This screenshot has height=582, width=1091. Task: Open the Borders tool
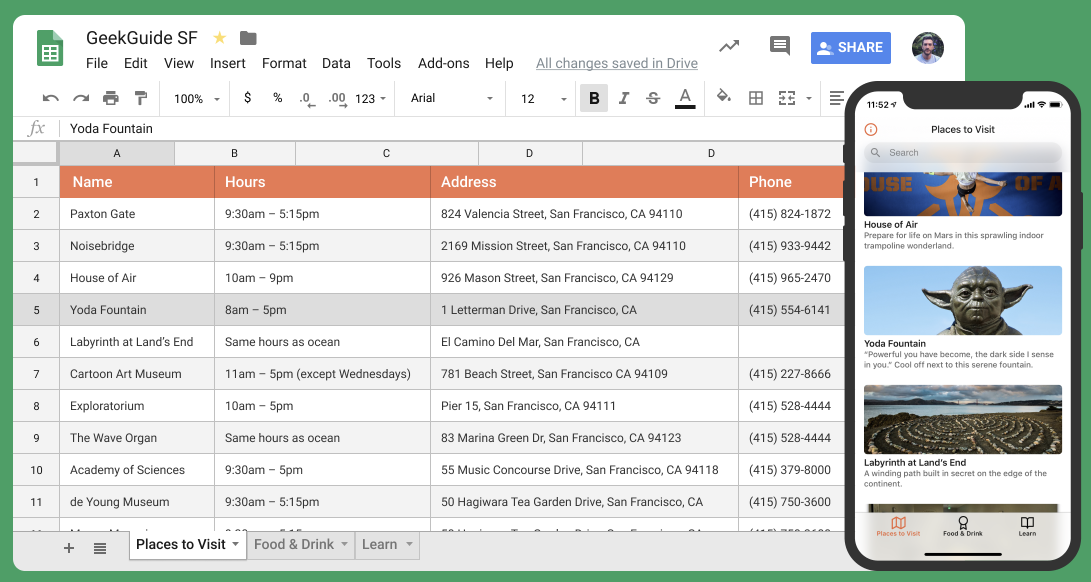756,98
